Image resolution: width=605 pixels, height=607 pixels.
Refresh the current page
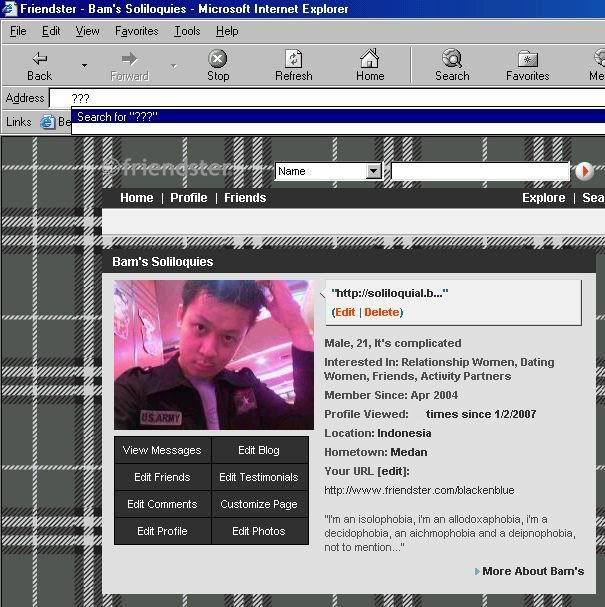294,66
